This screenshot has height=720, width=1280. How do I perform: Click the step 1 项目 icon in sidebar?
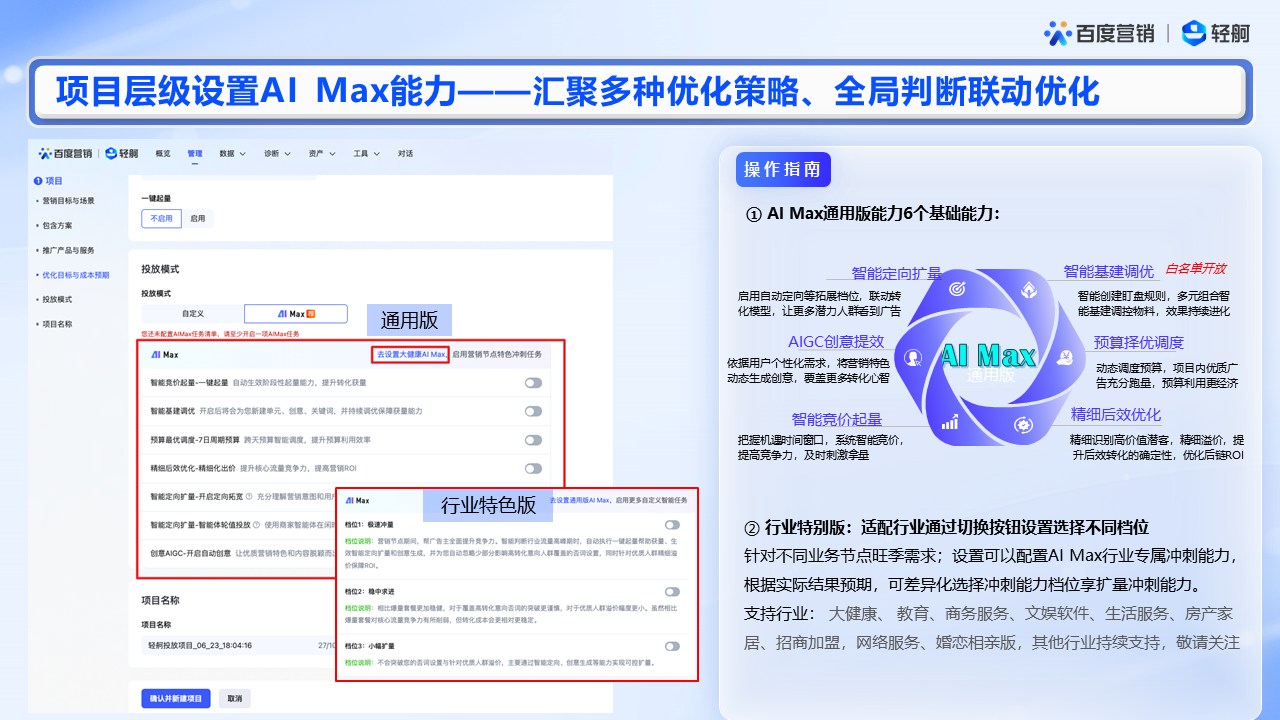38,181
